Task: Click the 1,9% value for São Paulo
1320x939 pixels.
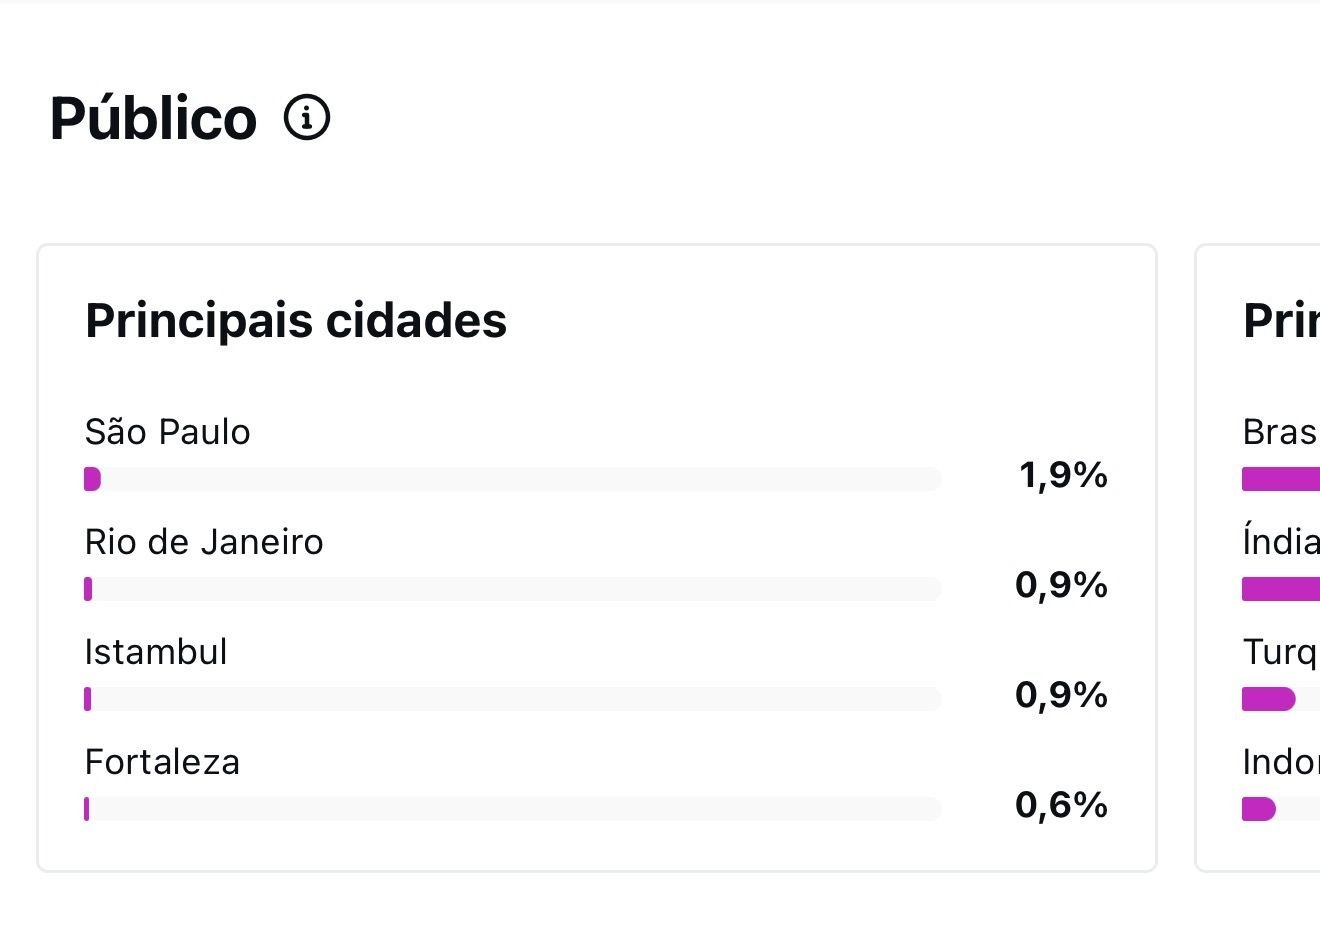Action: pos(1062,475)
